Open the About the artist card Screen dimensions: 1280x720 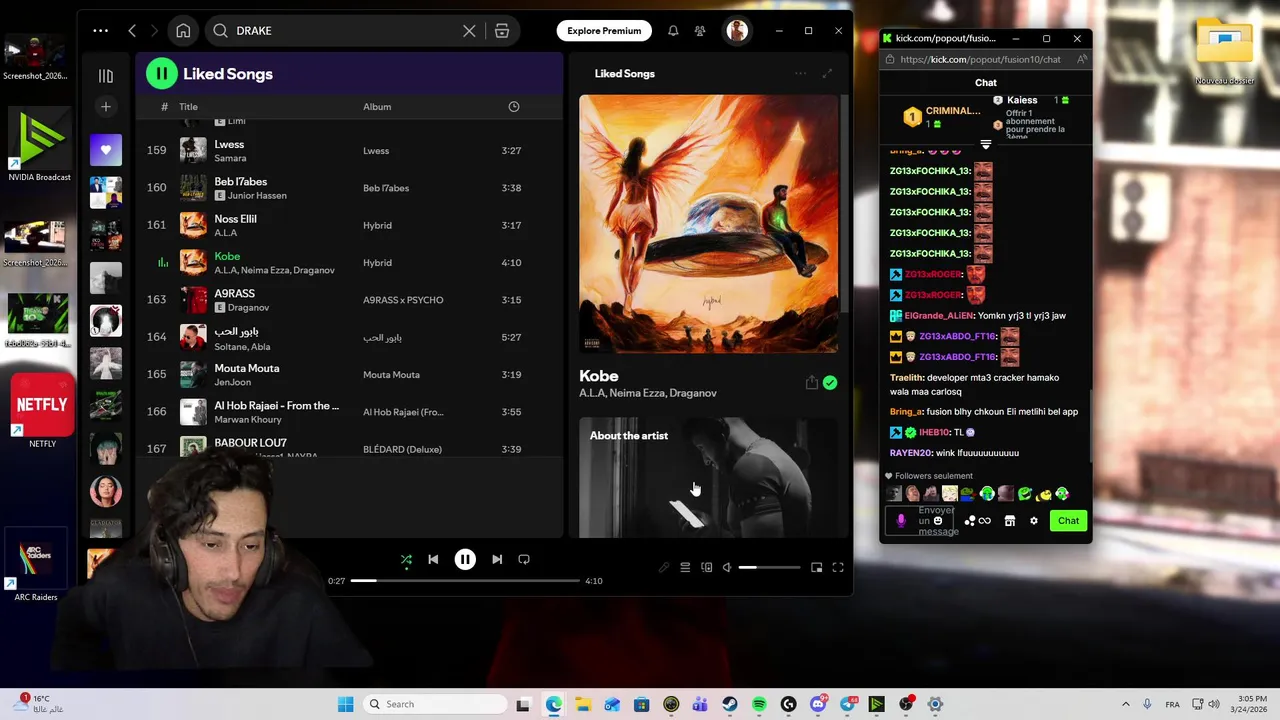[708, 478]
